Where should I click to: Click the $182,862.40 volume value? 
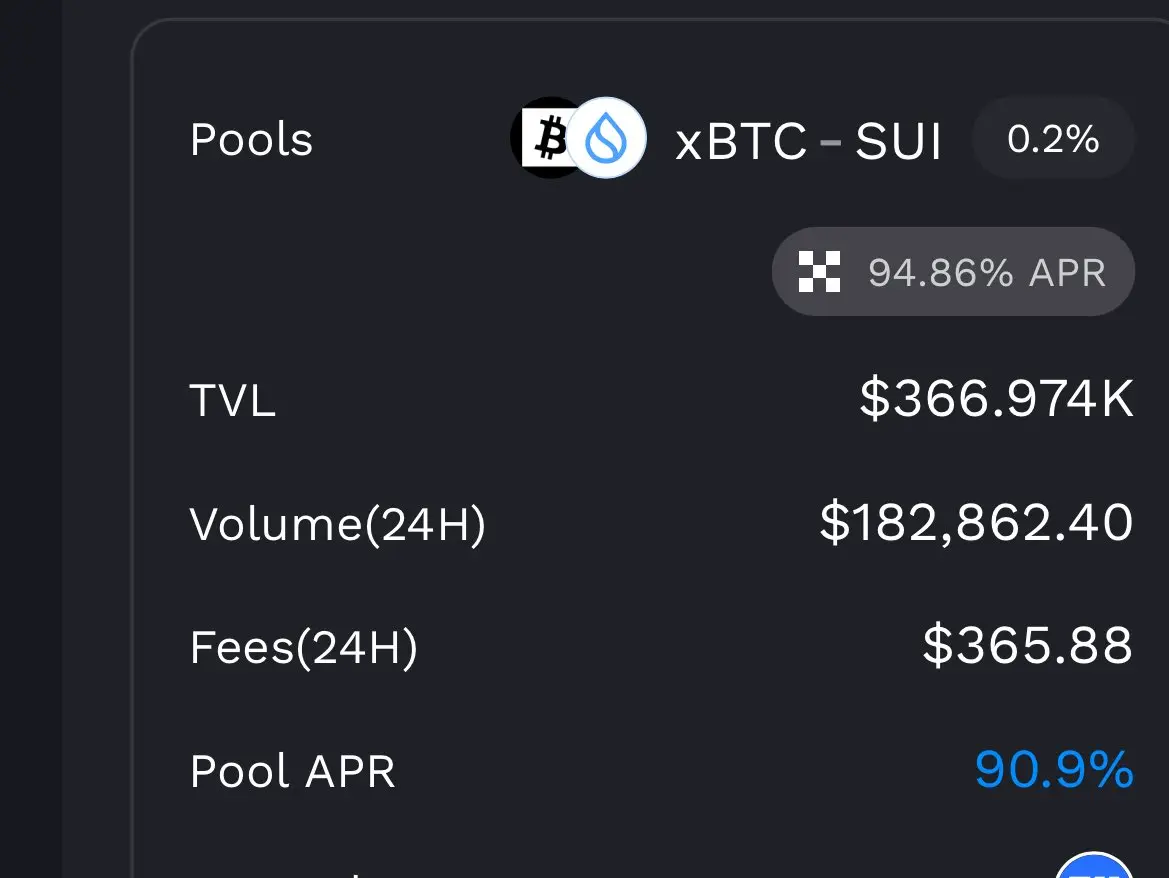977,522
